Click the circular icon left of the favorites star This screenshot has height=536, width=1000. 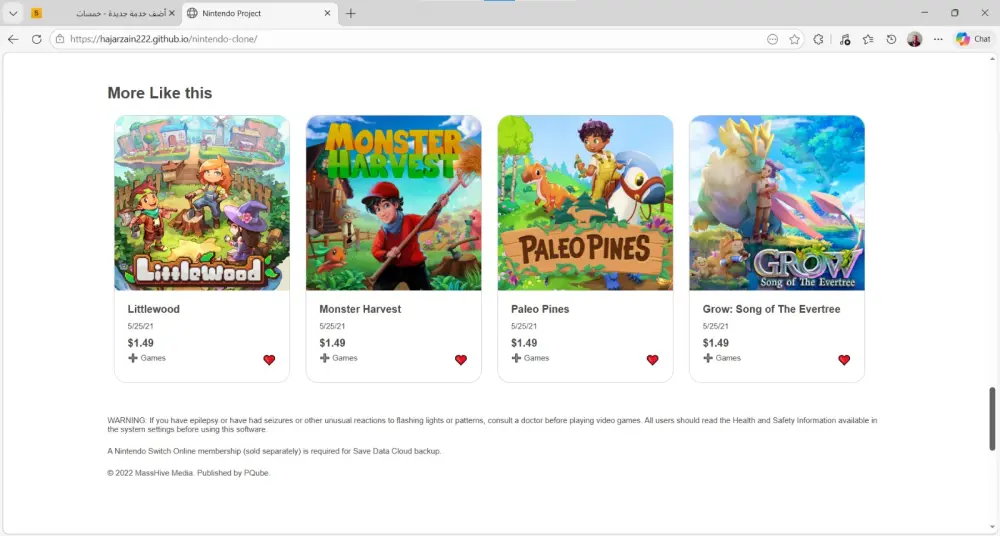[x=772, y=40]
